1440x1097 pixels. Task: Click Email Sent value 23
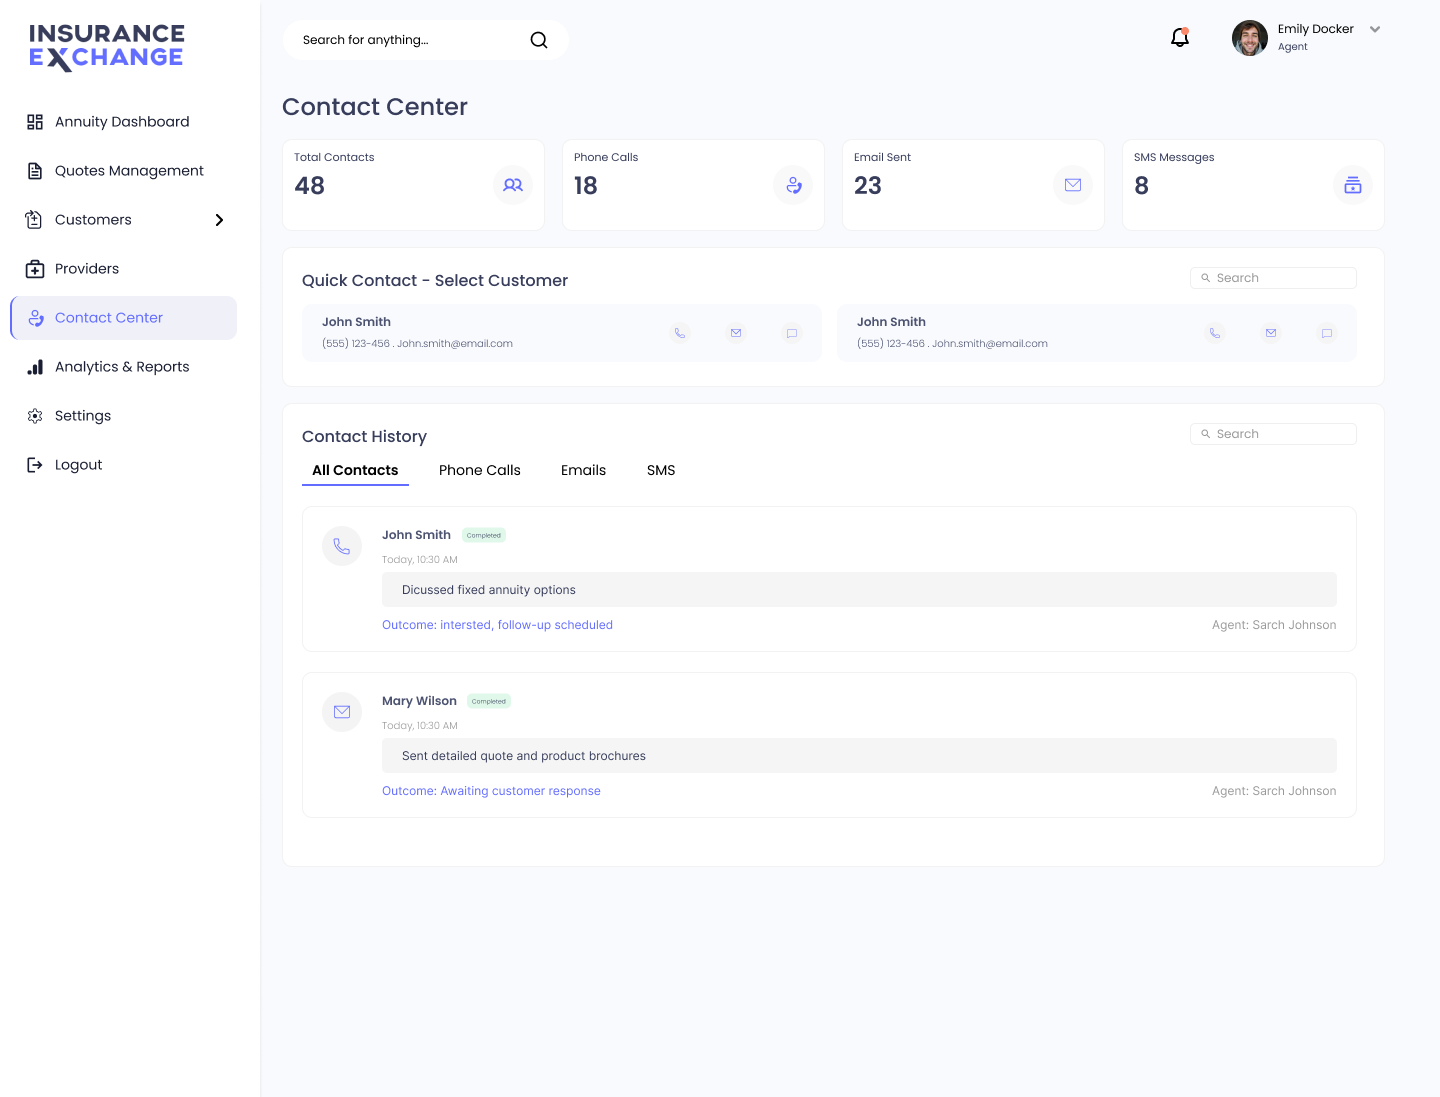click(868, 186)
